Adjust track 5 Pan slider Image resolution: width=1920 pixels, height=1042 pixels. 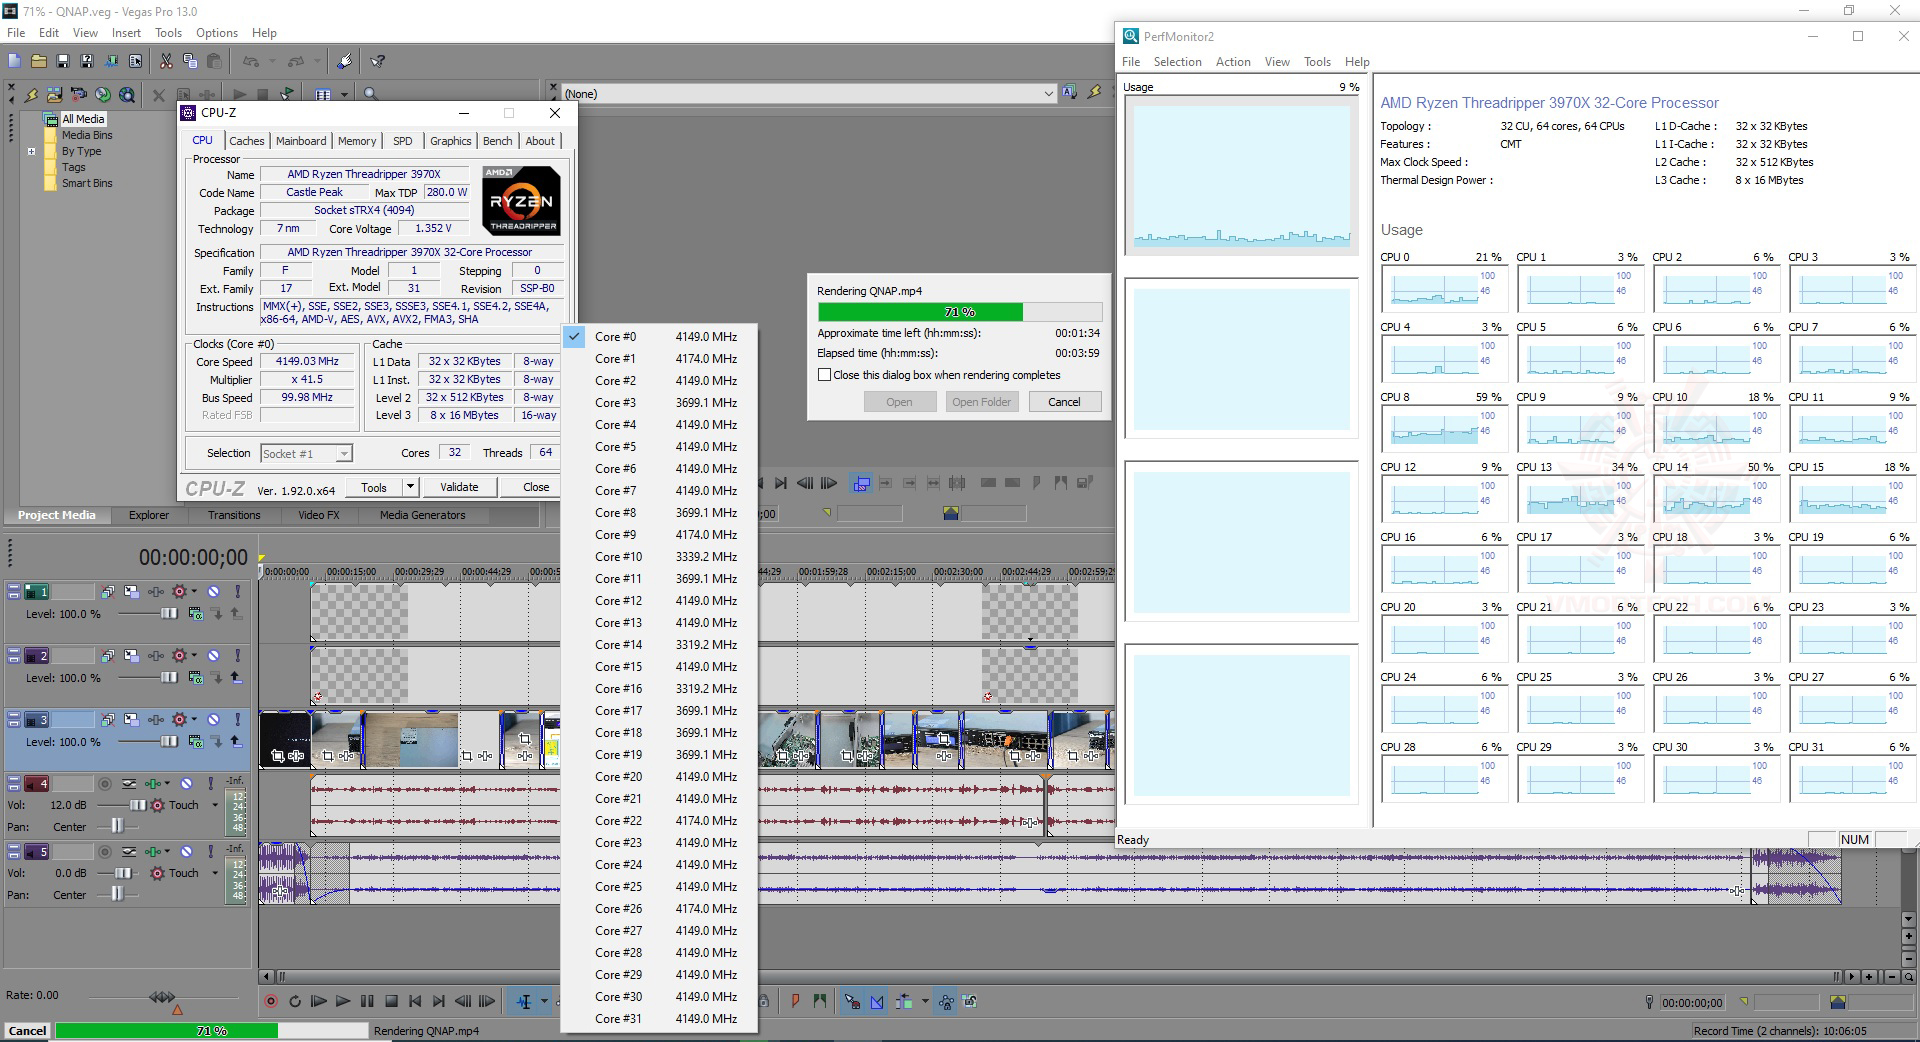click(117, 895)
